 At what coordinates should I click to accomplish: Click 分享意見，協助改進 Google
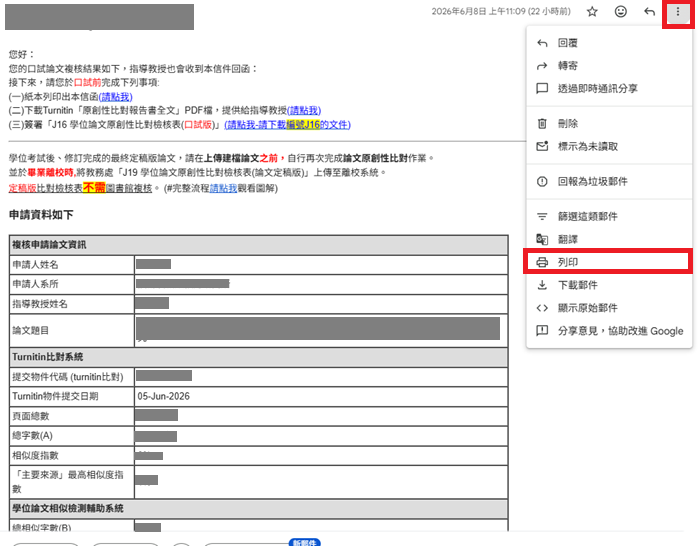click(x=609, y=331)
